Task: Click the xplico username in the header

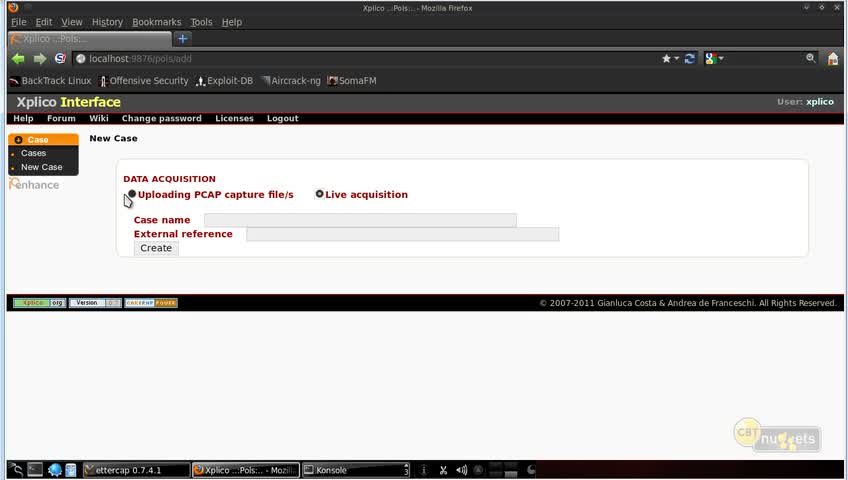Action: [x=820, y=102]
